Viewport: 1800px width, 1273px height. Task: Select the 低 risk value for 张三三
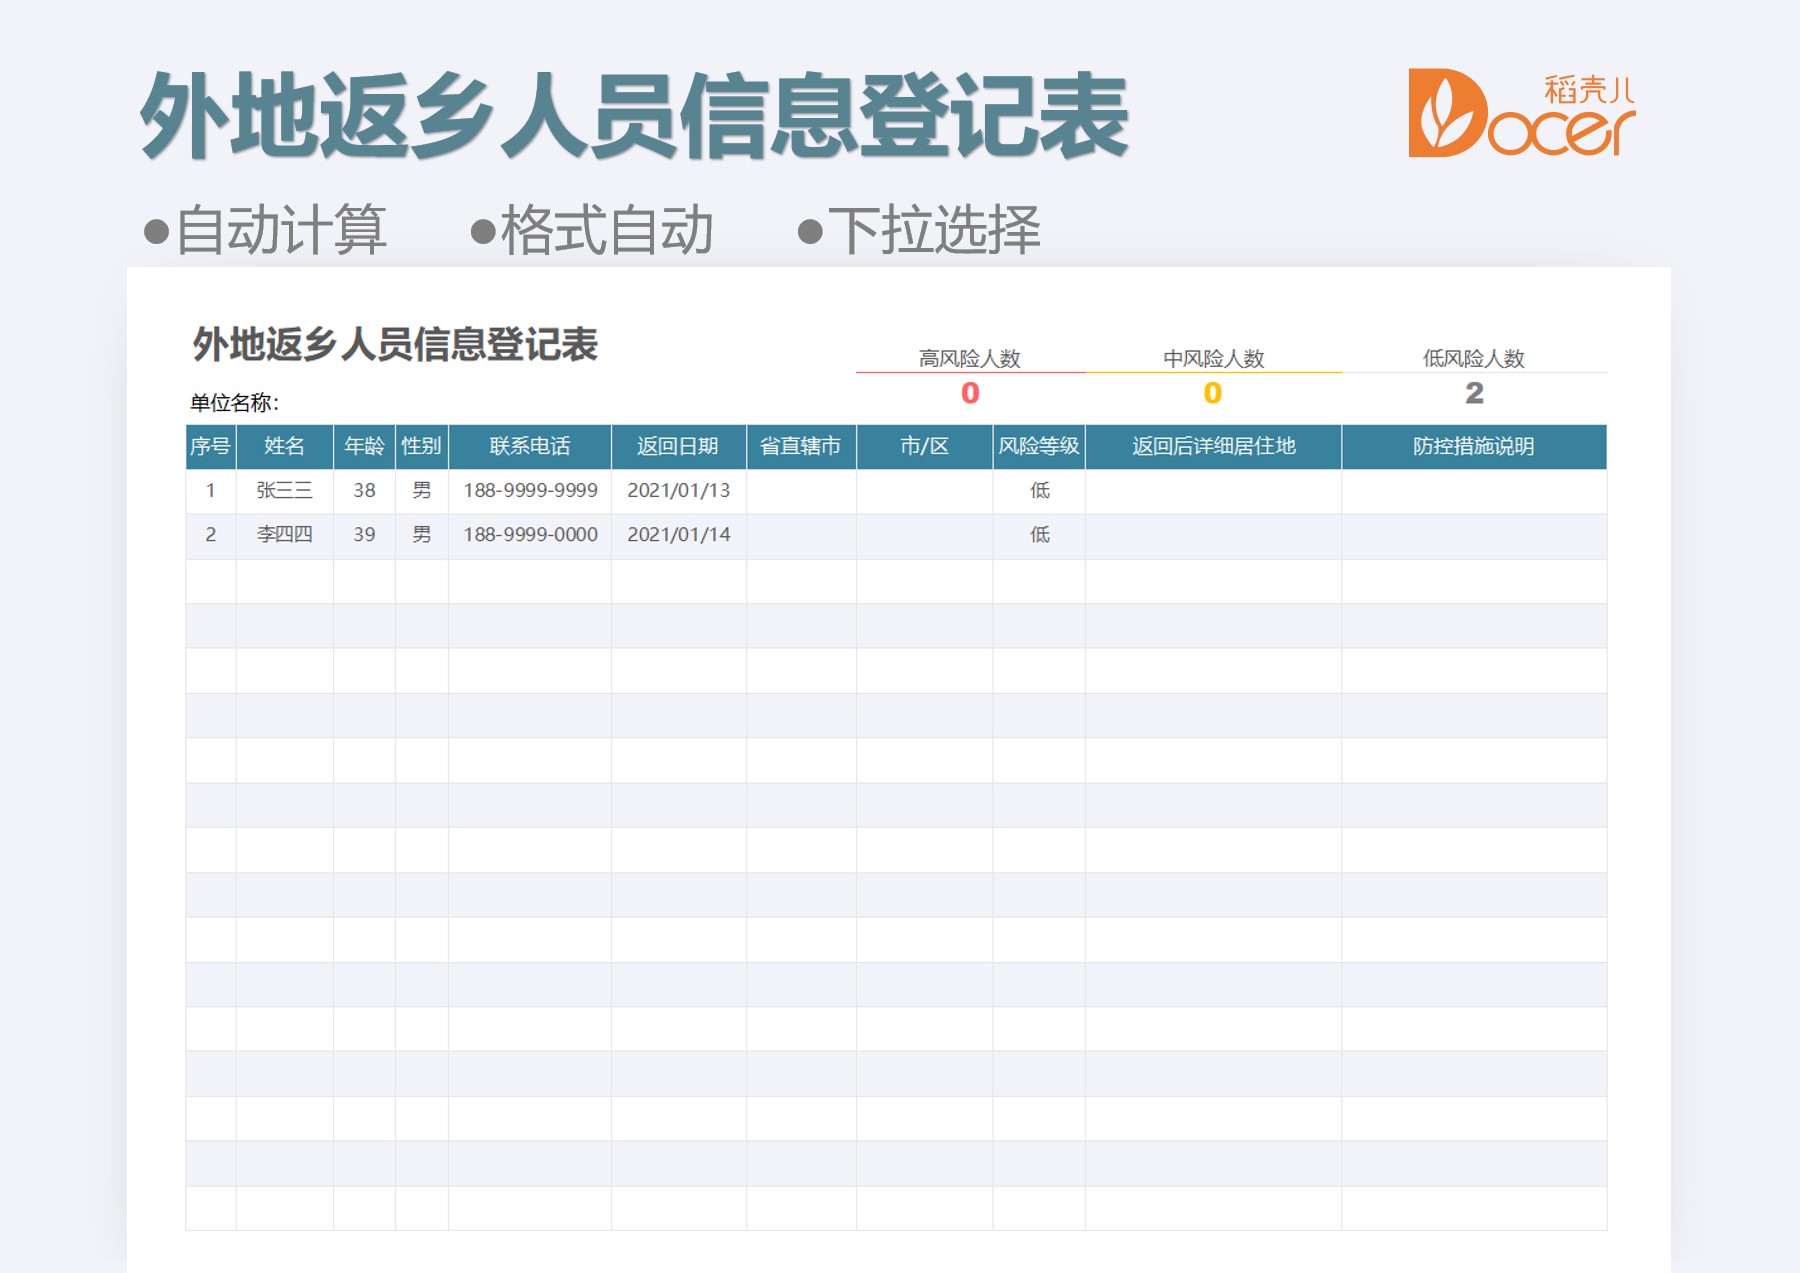[x=1039, y=490]
